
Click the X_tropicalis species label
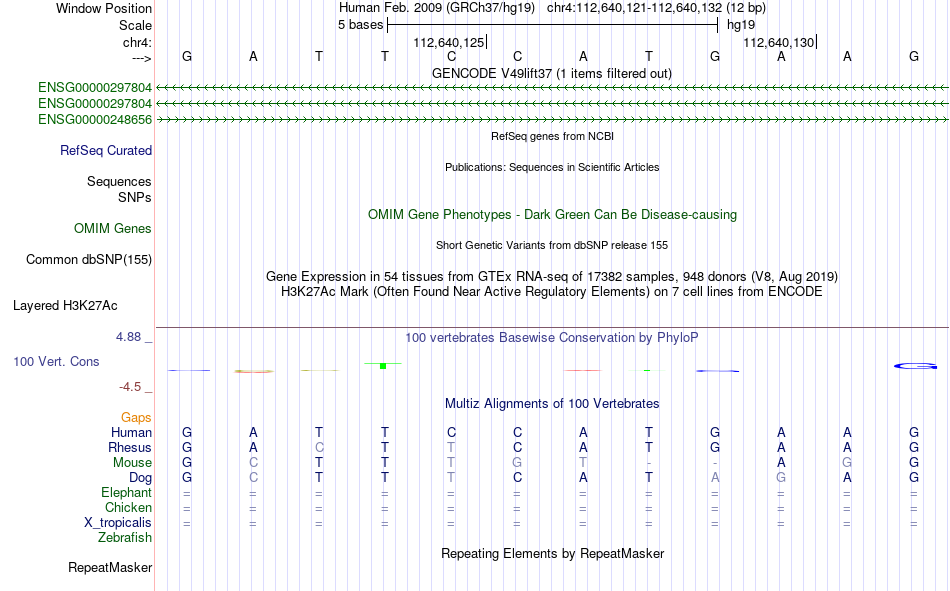[x=118, y=523]
